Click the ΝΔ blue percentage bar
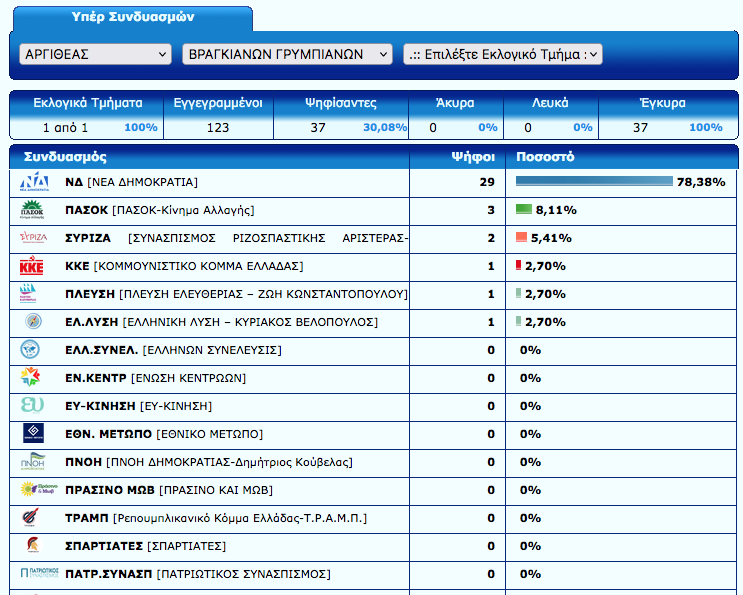743x595 pixels. [x=593, y=182]
